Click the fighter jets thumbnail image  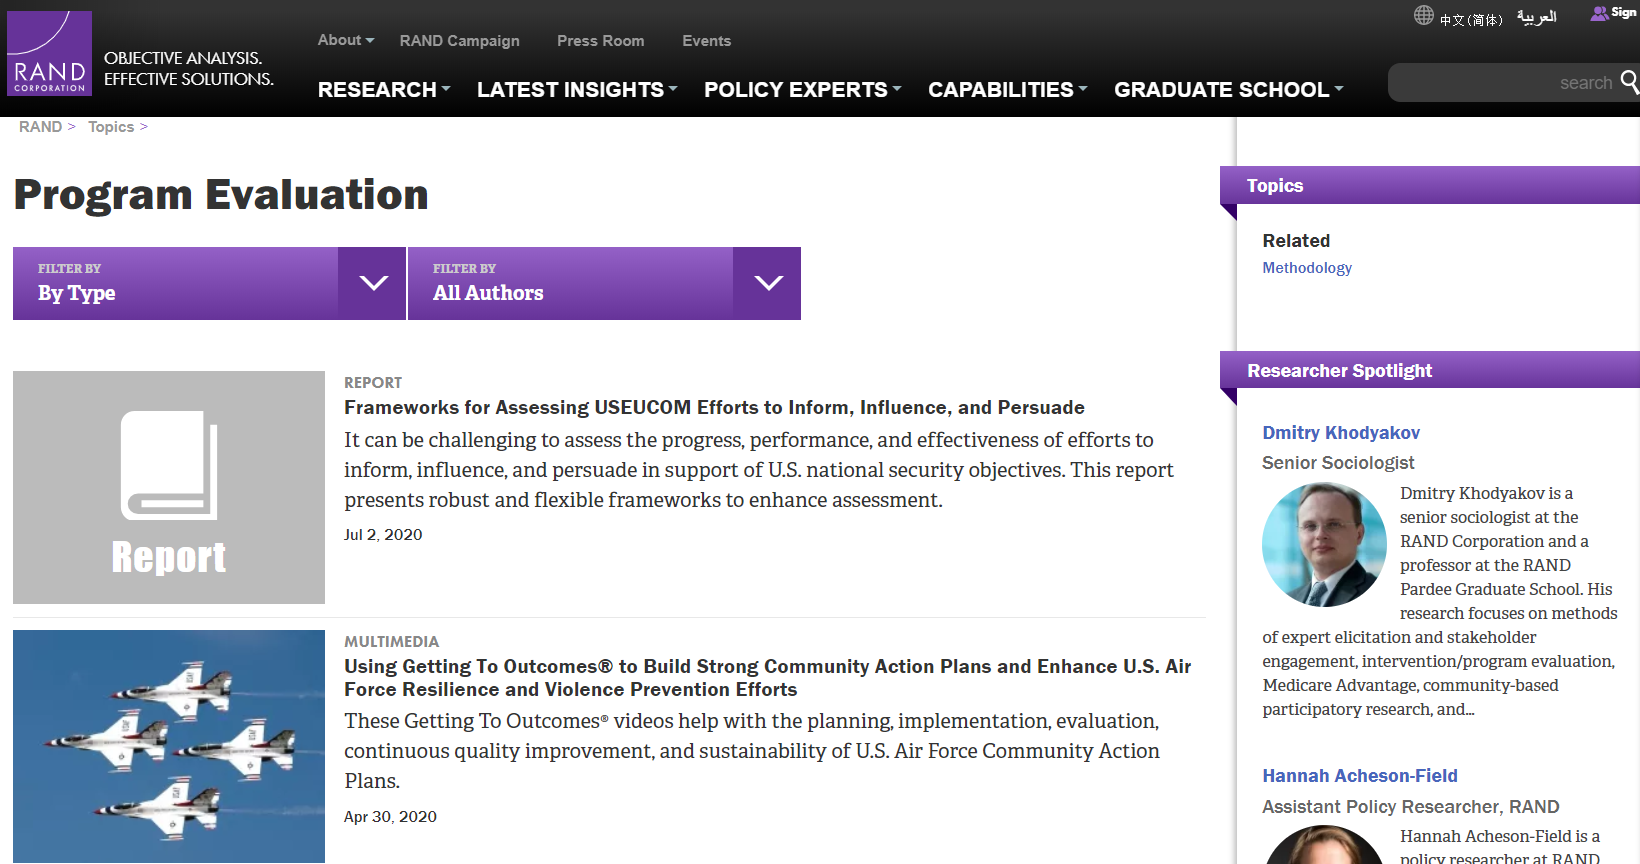click(169, 746)
